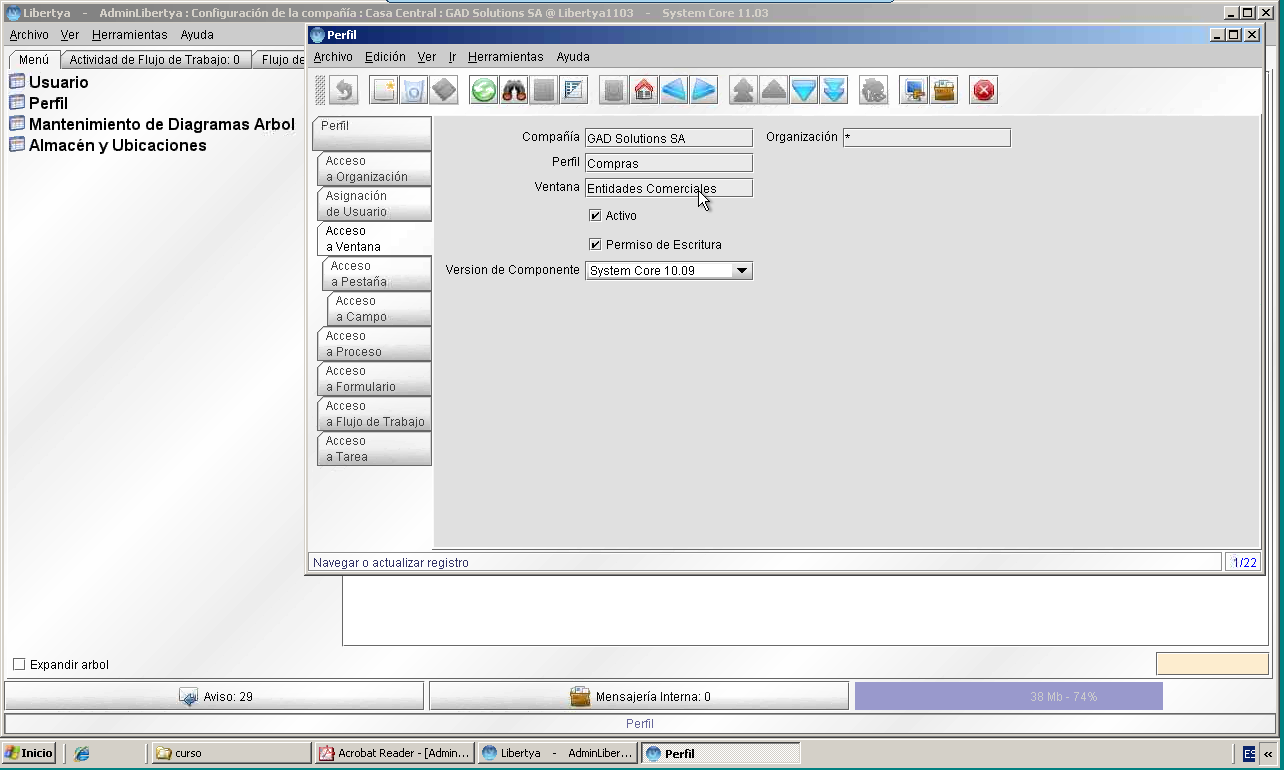Open Herramientas menu in Perfil window
1284x770 pixels.
click(x=506, y=57)
